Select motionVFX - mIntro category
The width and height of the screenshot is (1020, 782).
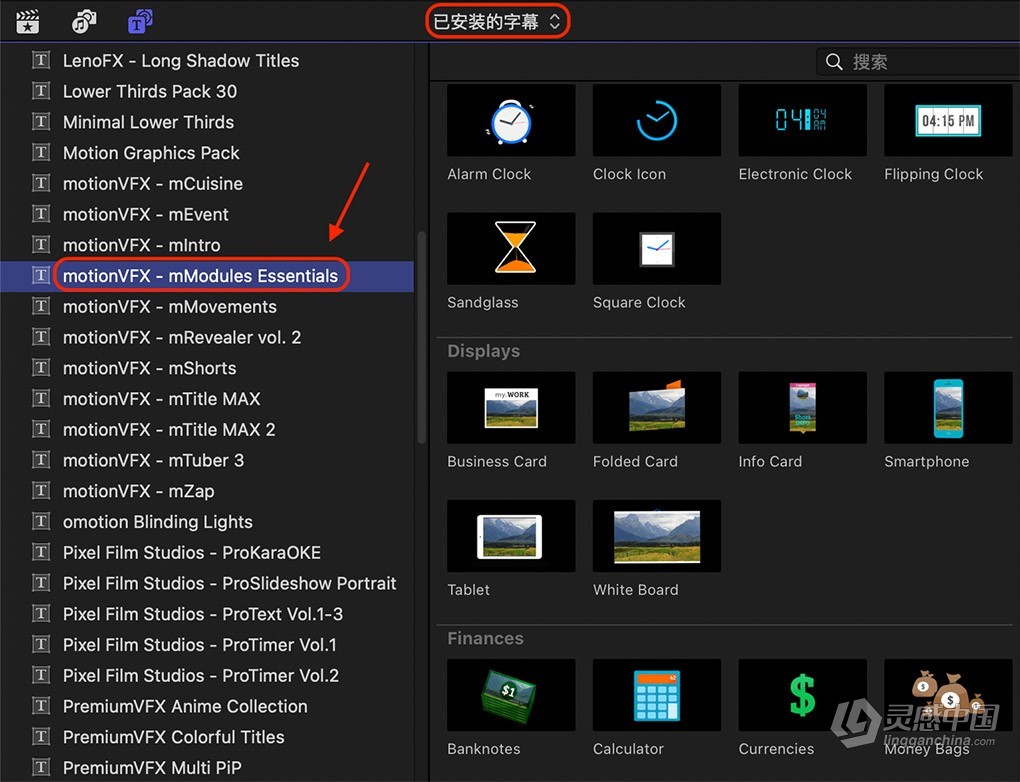point(207,245)
